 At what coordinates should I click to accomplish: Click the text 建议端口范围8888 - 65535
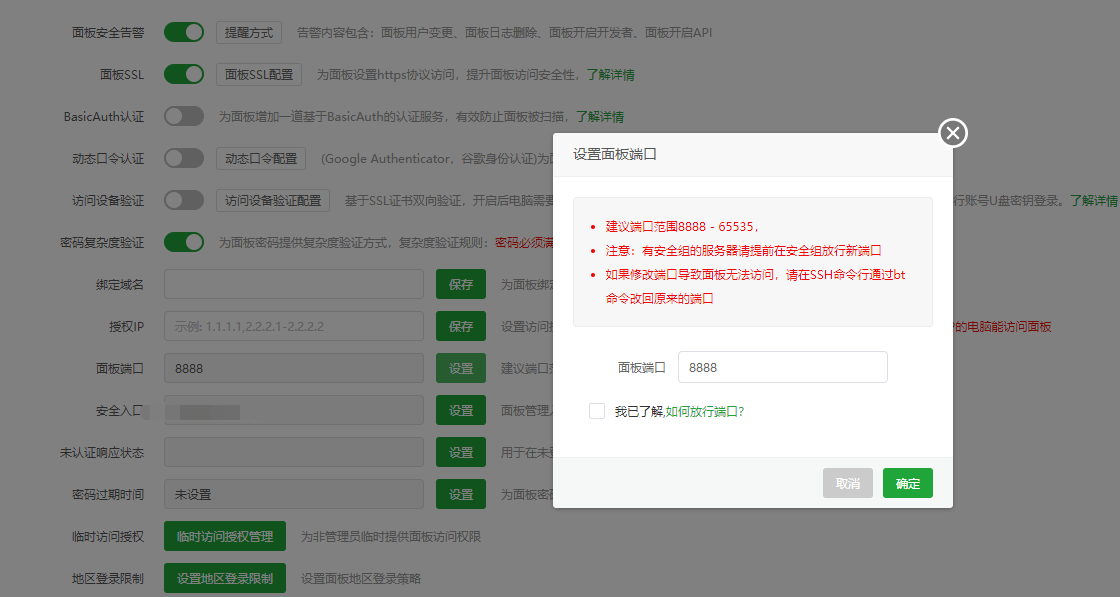[681, 226]
